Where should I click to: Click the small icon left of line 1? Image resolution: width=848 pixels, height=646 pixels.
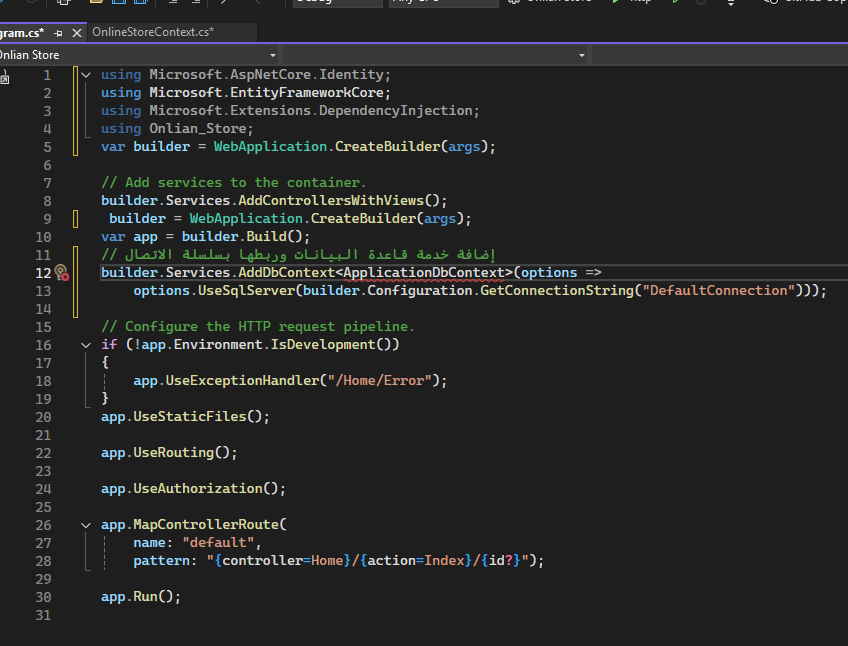pyautogui.click(x=5, y=76)
